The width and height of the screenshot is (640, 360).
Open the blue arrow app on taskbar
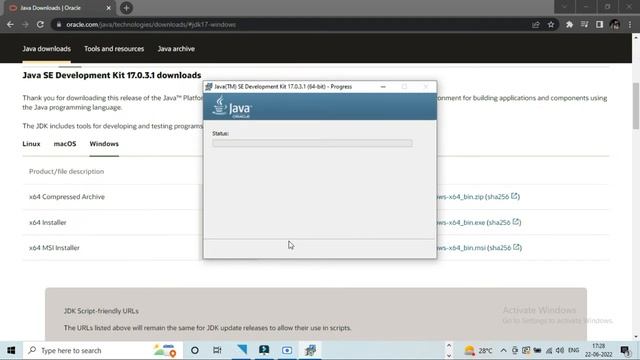242,350
